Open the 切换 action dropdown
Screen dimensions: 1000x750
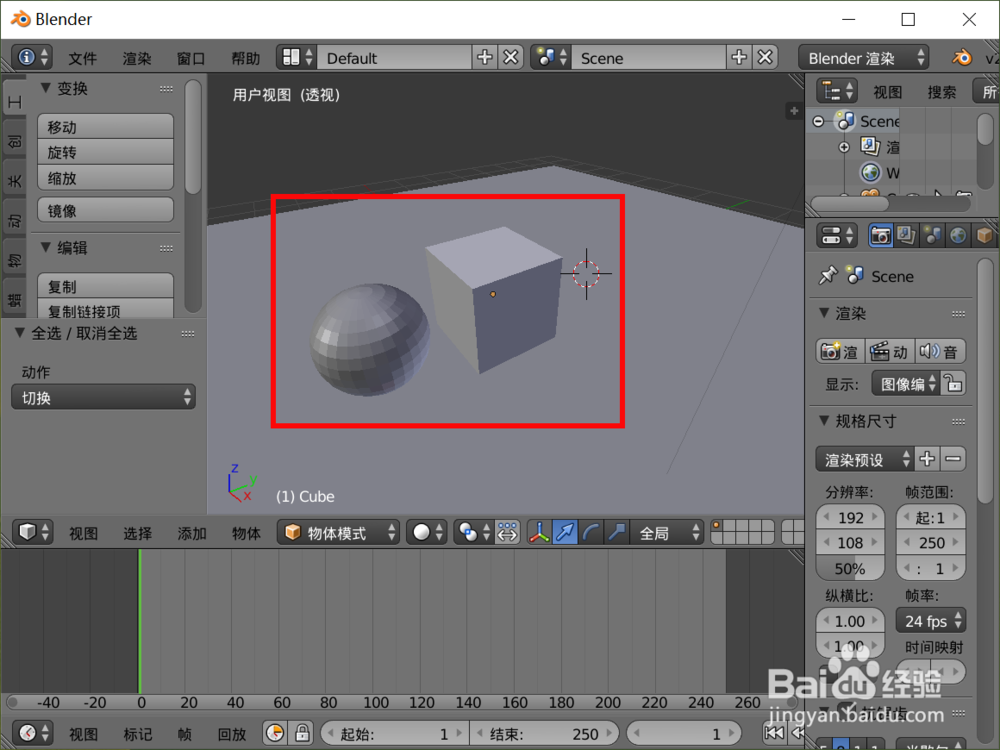click(103, 397)
